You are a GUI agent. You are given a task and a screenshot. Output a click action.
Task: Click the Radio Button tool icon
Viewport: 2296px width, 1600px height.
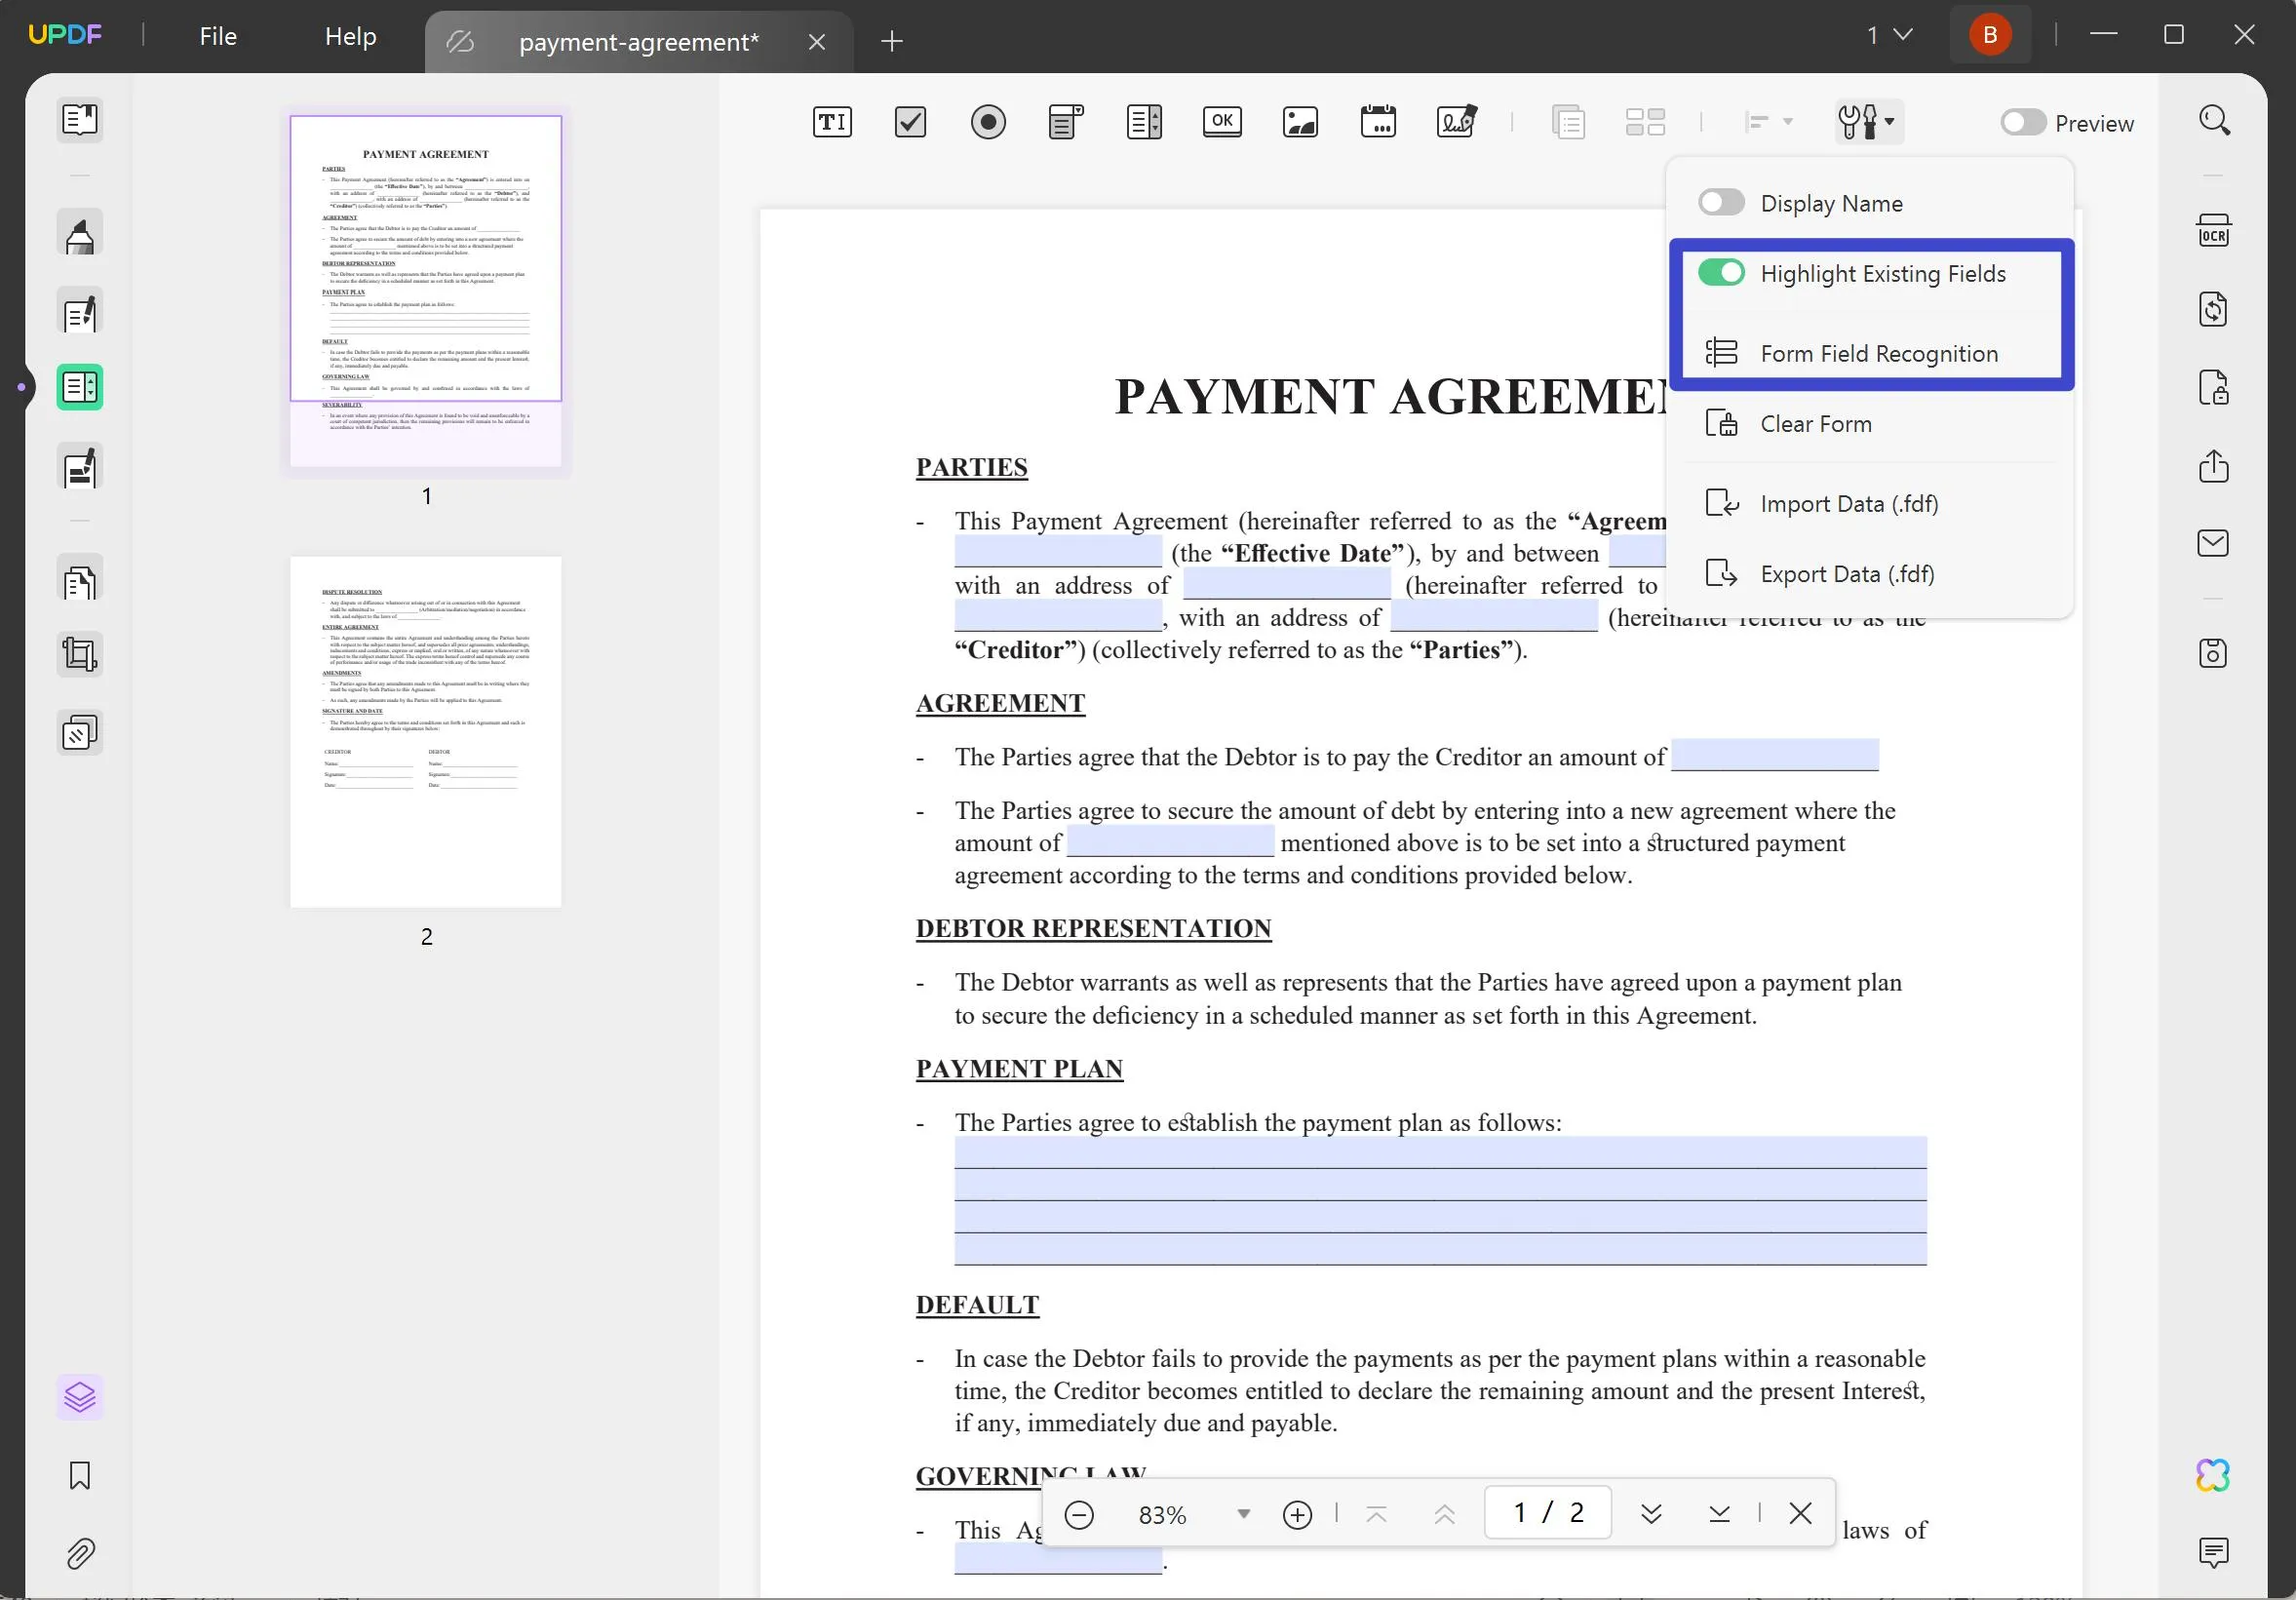click(x=988, y=122)
